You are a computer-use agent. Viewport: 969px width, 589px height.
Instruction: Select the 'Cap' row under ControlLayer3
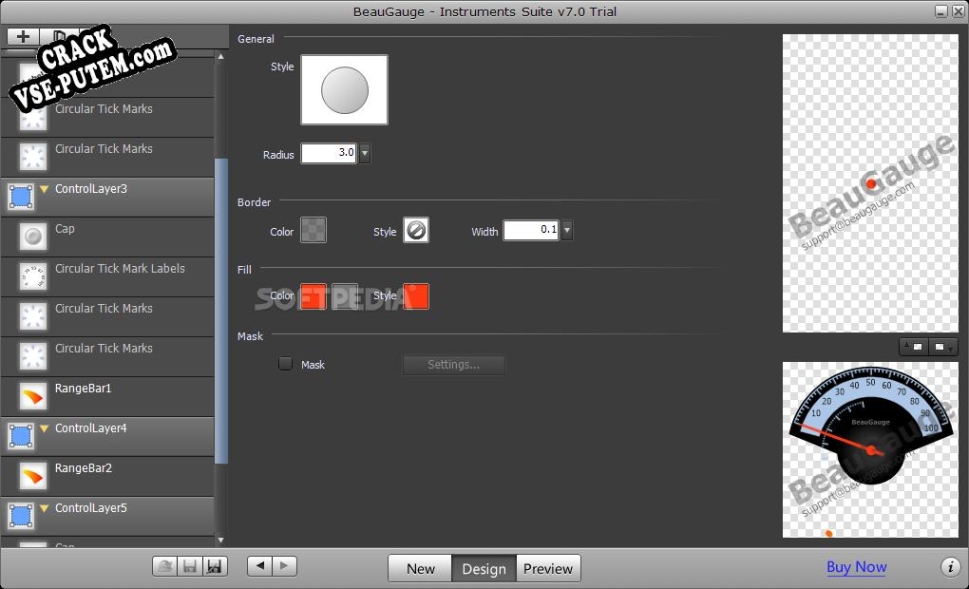point(108,236)
